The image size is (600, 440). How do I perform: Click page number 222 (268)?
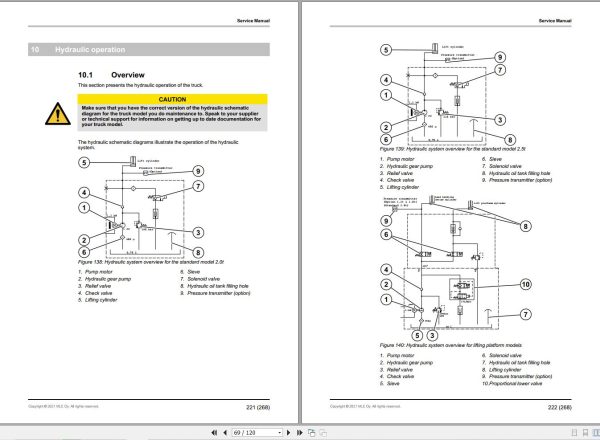coord(560,407)
